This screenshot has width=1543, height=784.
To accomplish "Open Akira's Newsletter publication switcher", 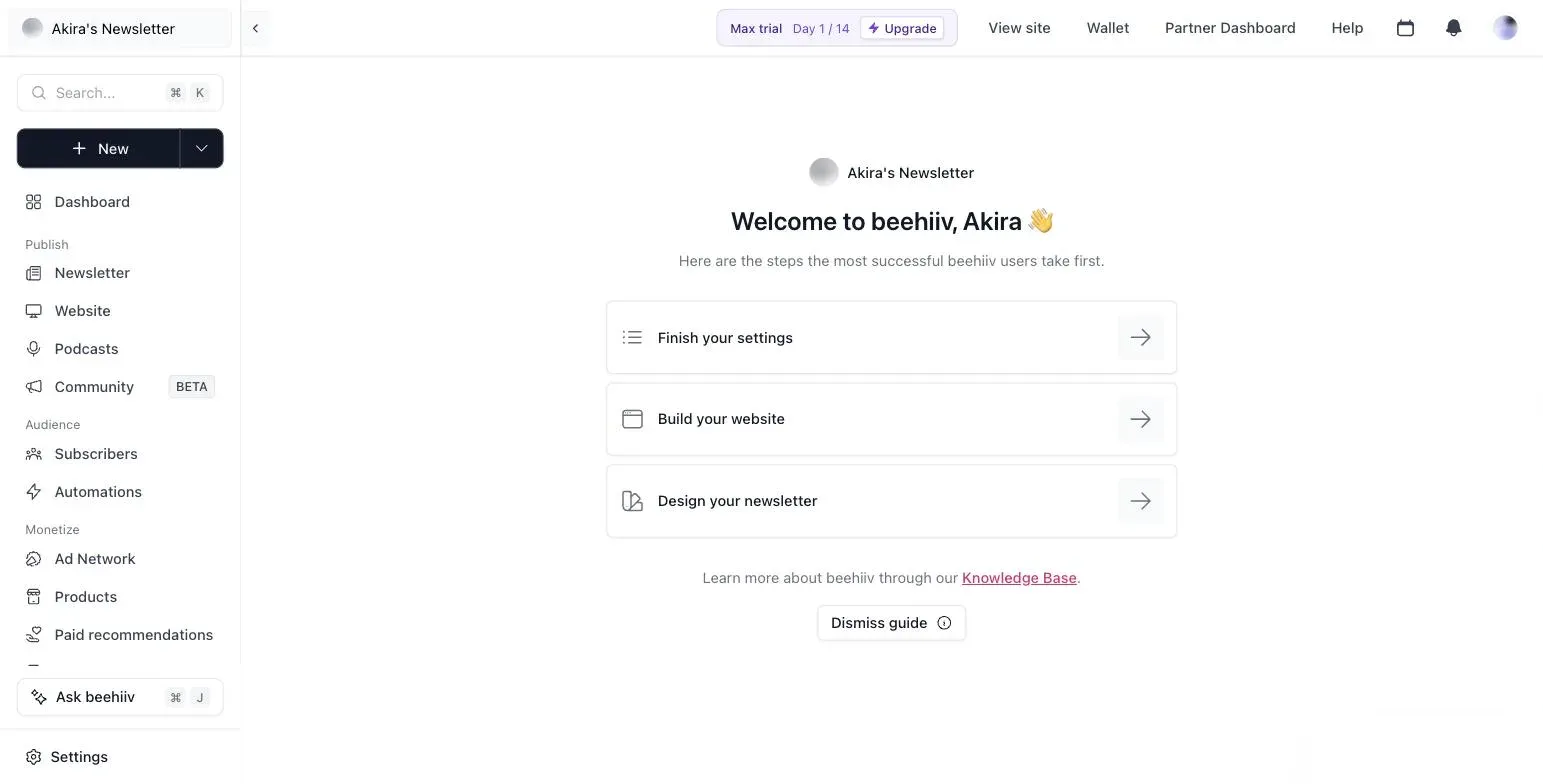I will coord(120,28).
